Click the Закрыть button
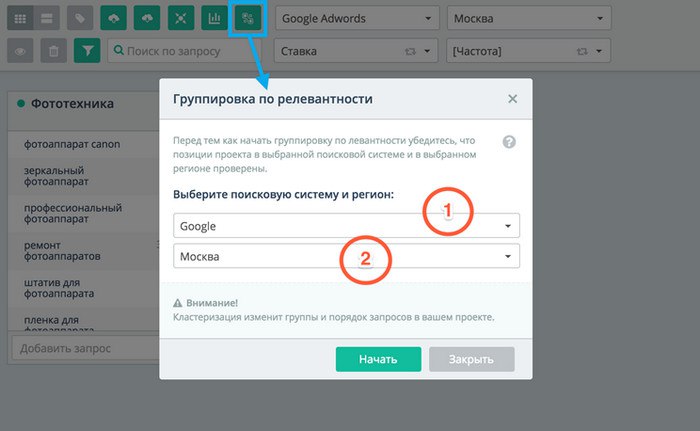 coord(472,359)
